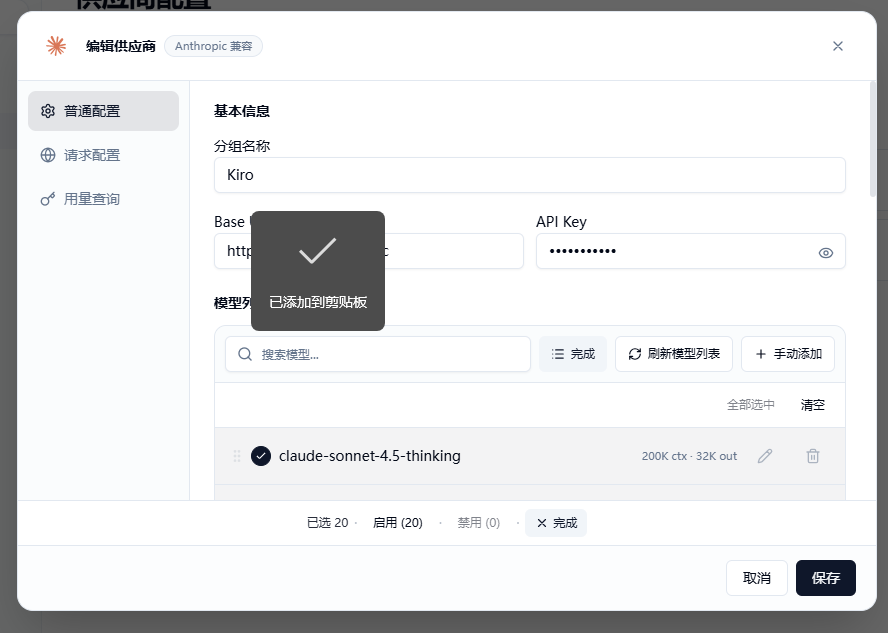
Task: Click the key icon beside 用量查询
Action: click(x=48, y=199)
